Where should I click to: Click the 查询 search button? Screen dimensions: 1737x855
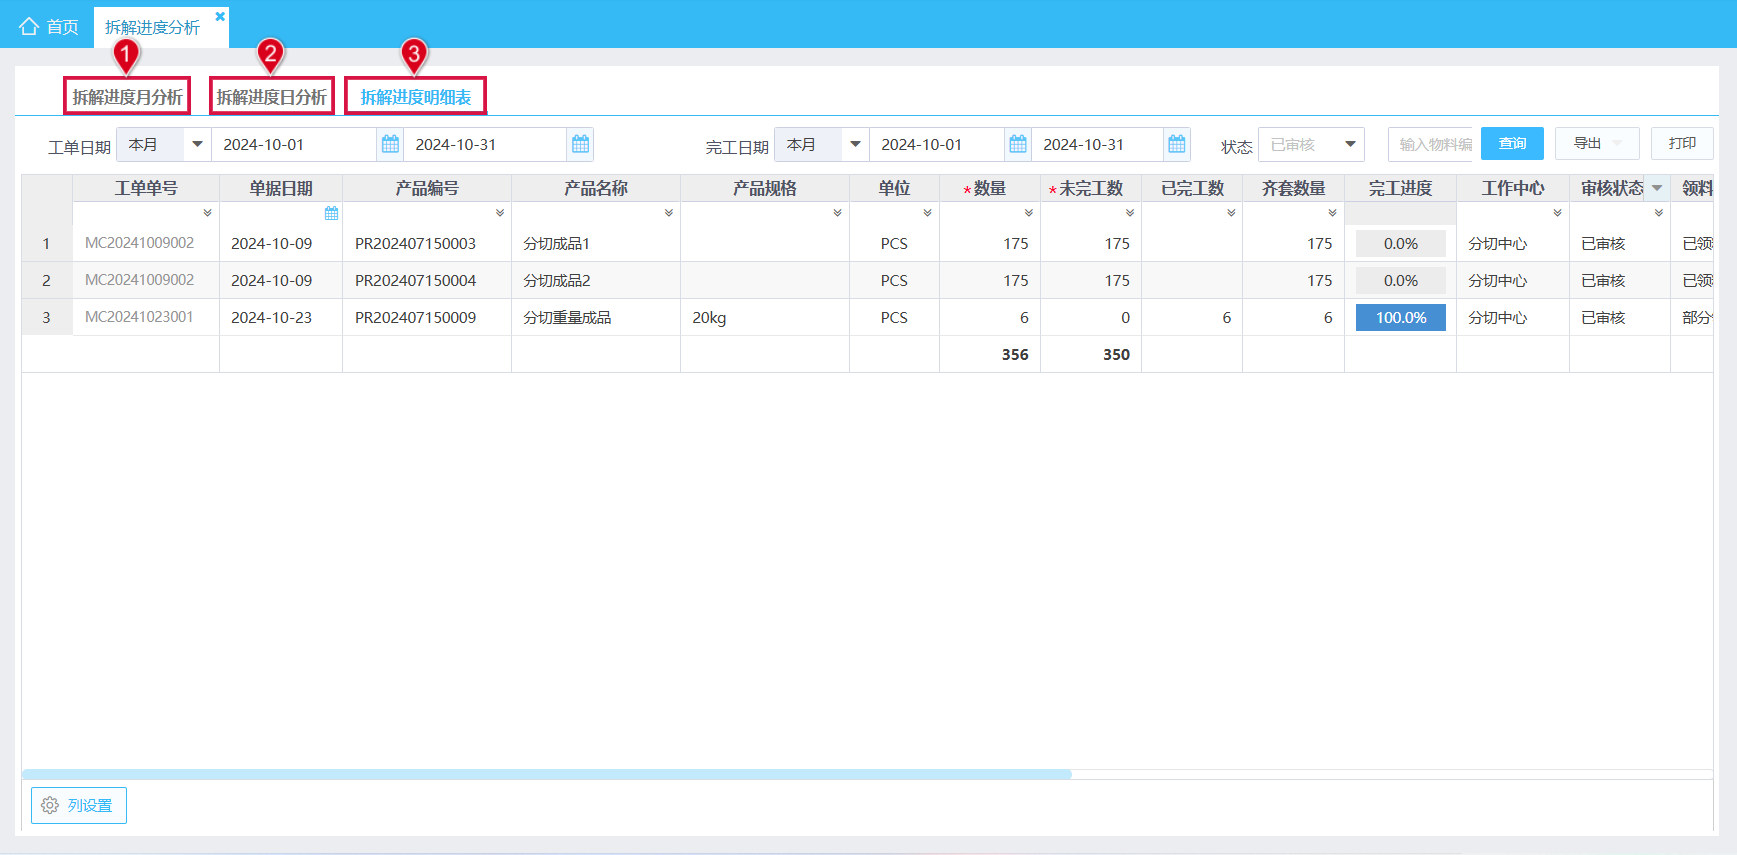click(1512, 143)
